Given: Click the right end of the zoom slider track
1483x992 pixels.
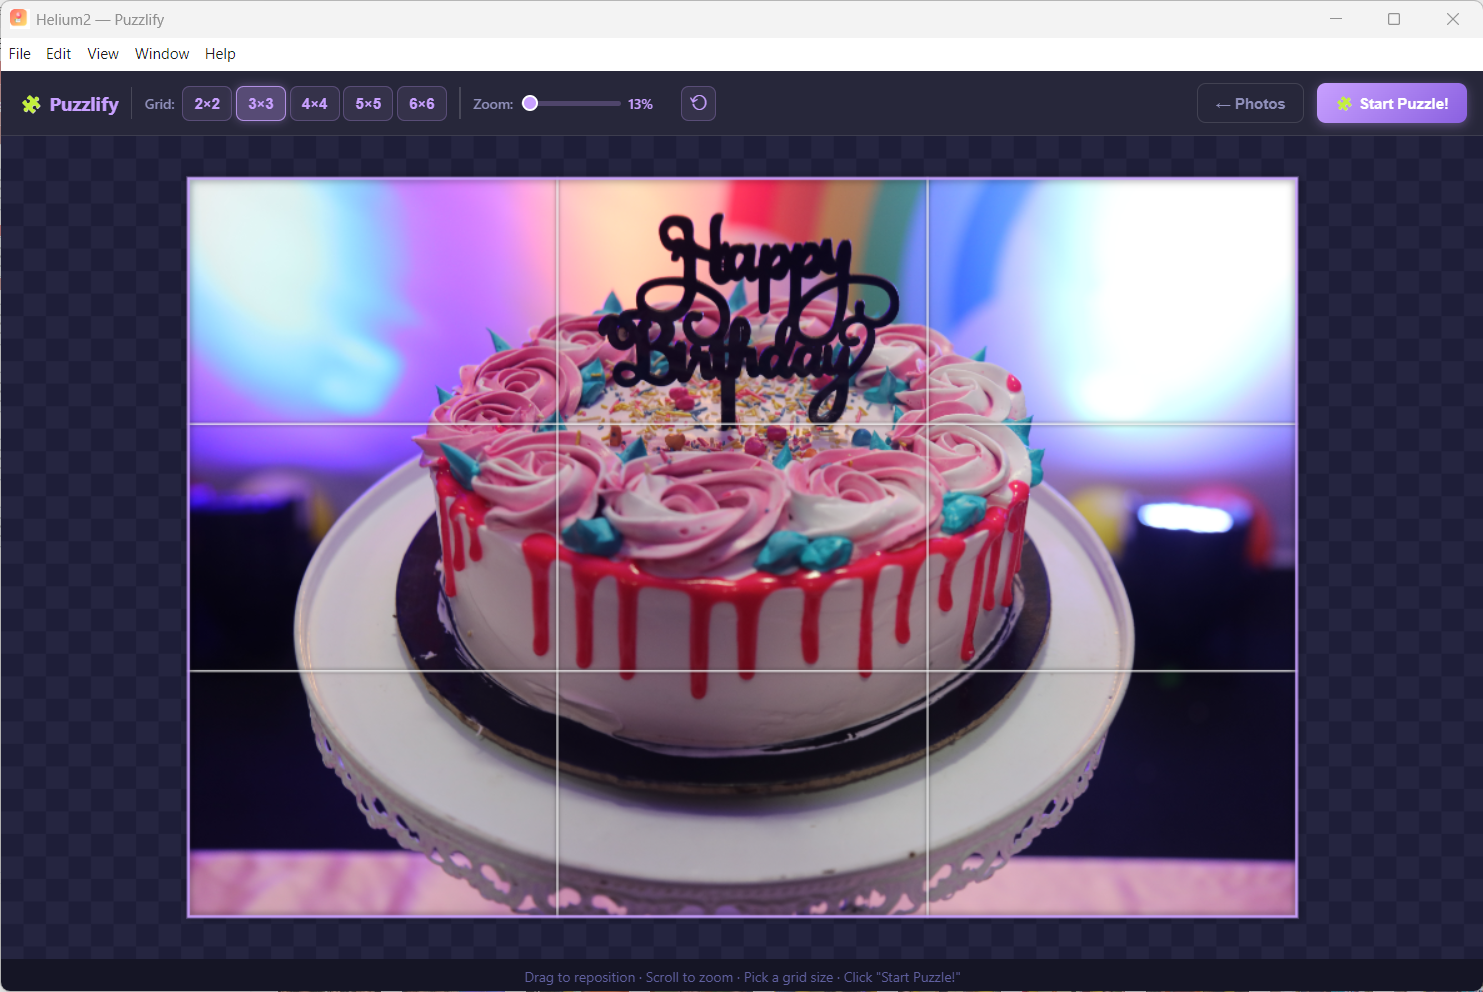Looking at the screenshot, I should tap(617, 103).
